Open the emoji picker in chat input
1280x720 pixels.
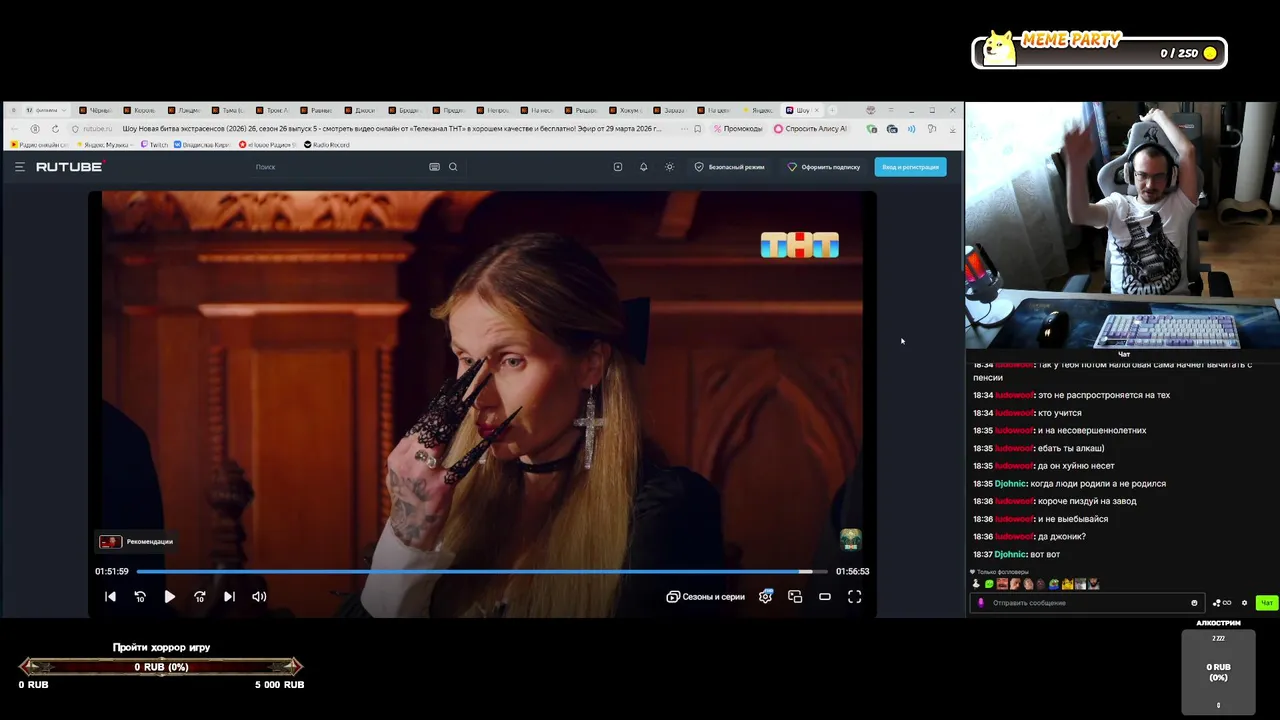click(x=1194, y=603)
